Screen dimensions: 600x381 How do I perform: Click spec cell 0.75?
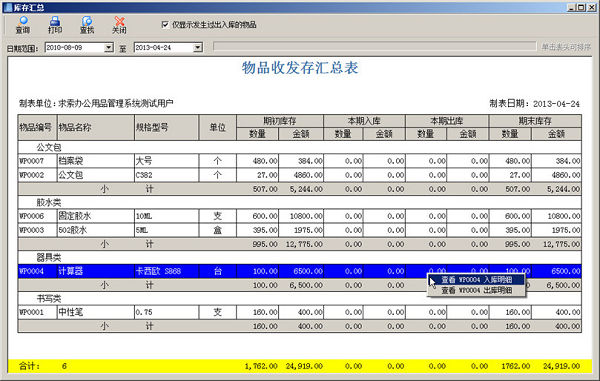pyautogui.click(x=166, y=313)
